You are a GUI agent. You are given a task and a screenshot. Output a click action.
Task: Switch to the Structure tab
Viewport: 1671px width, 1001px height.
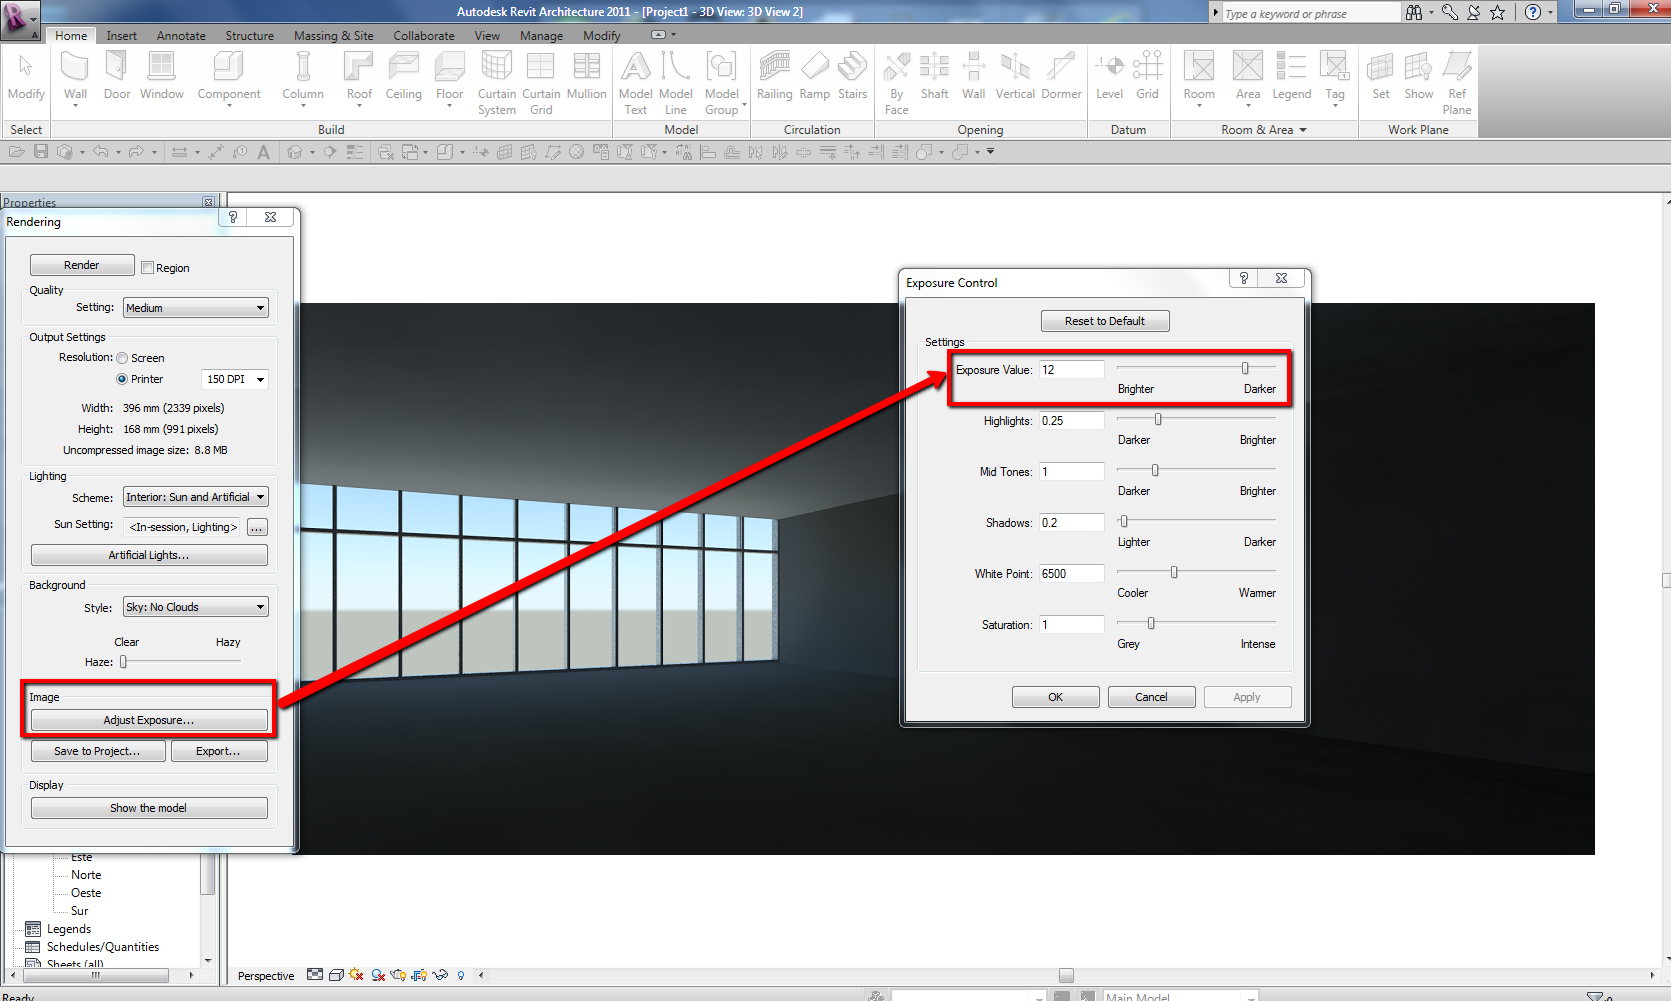click(250, 36)
